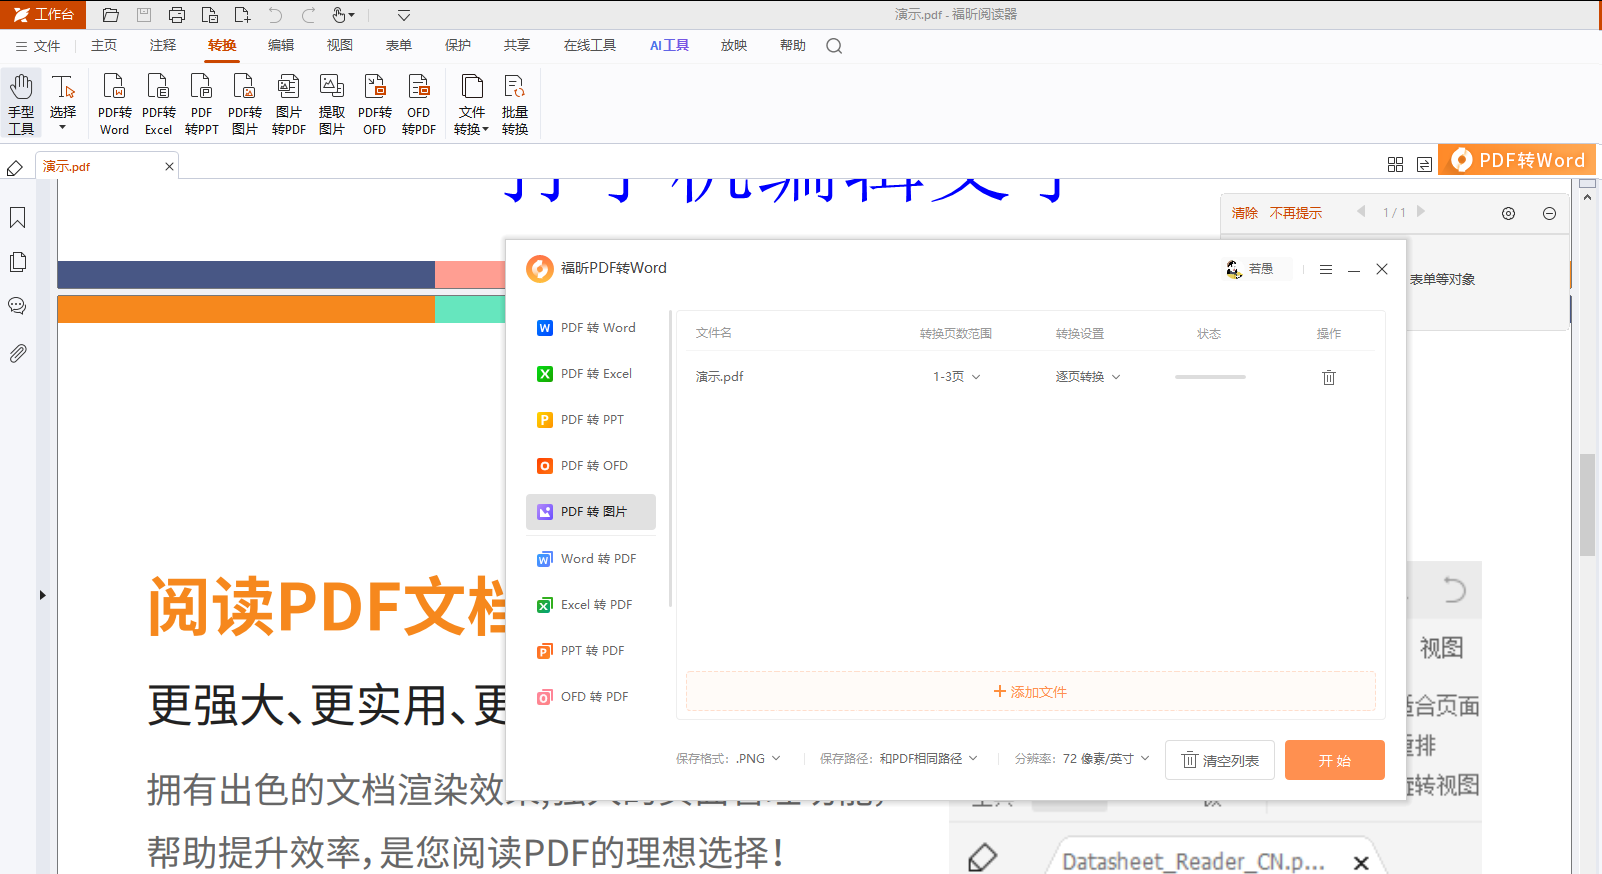This screenshot has height=874, width=1602.
Task: Click the print icon in title toolbar
Action: 177,15
